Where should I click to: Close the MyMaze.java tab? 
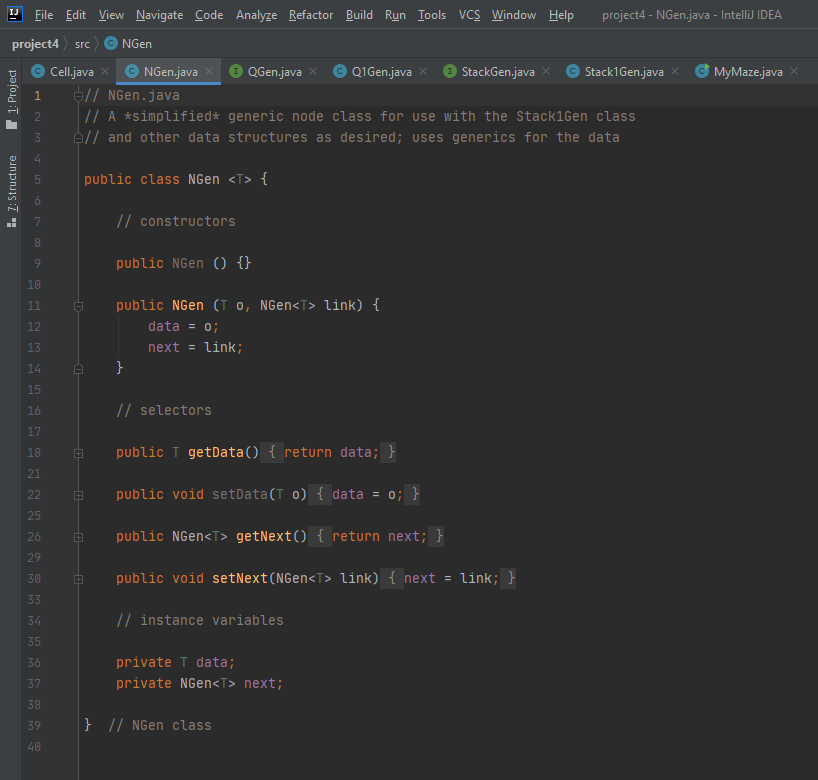click(793, 71)
